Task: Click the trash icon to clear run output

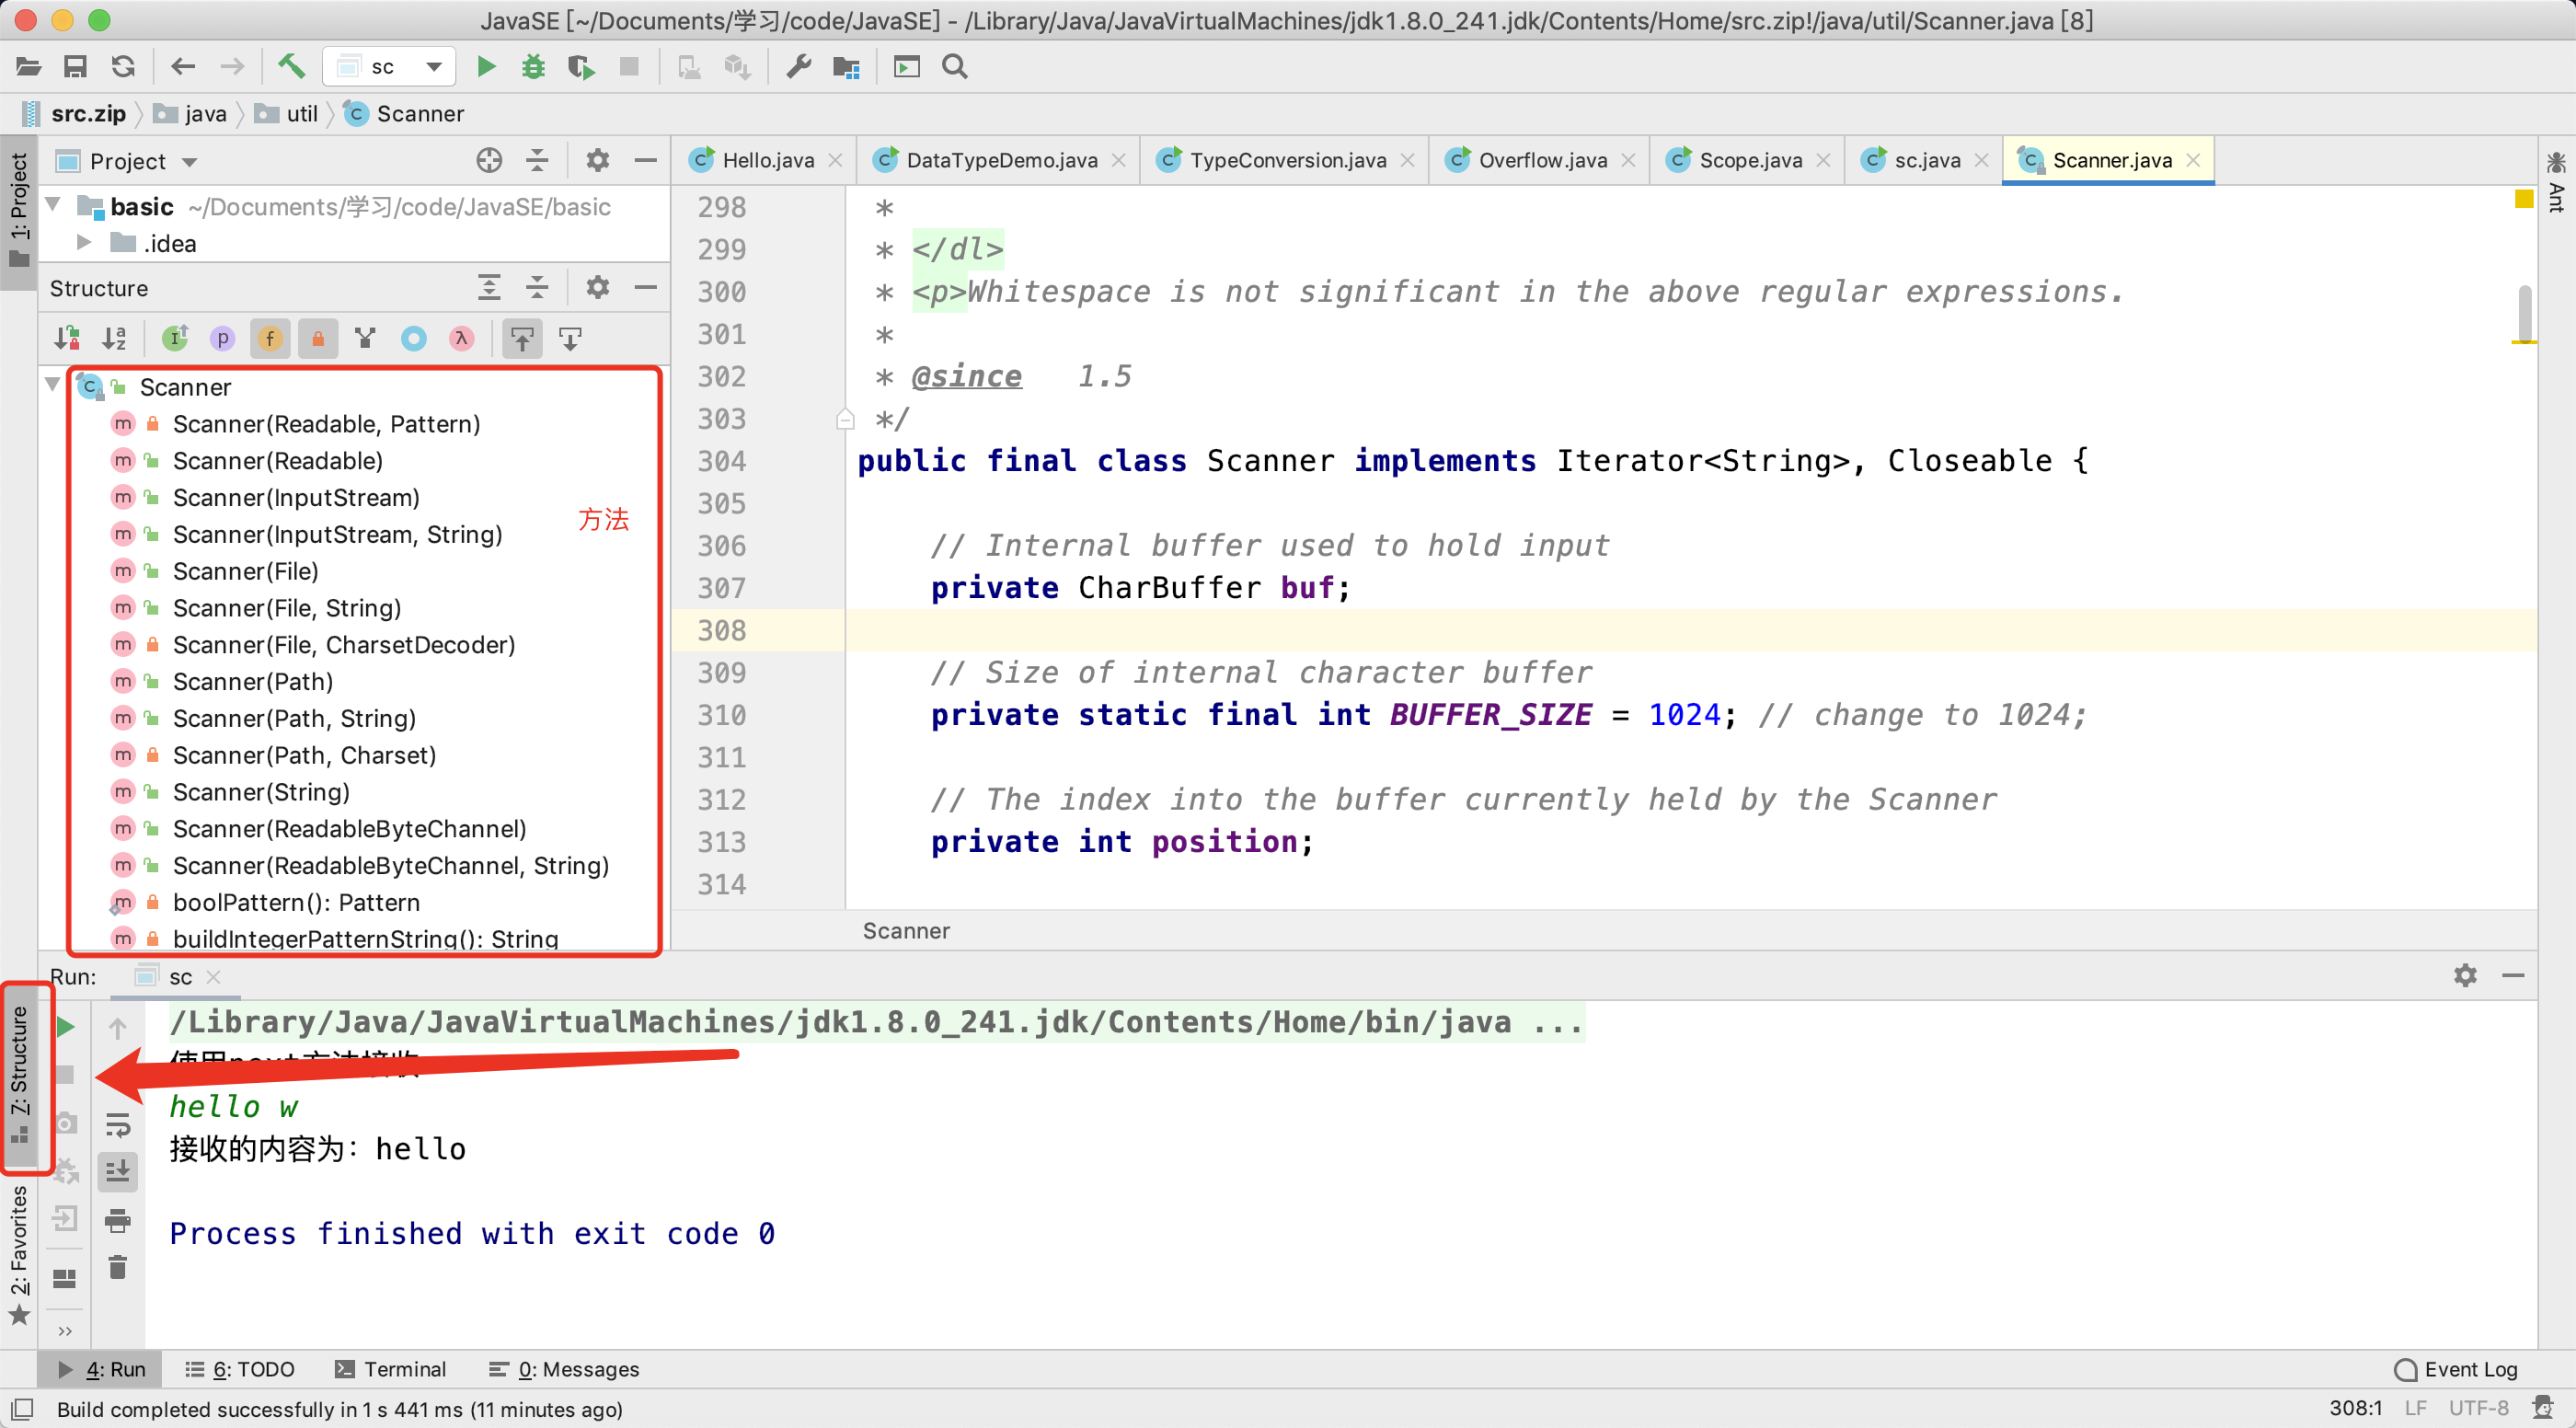Action: (118, 1268)
